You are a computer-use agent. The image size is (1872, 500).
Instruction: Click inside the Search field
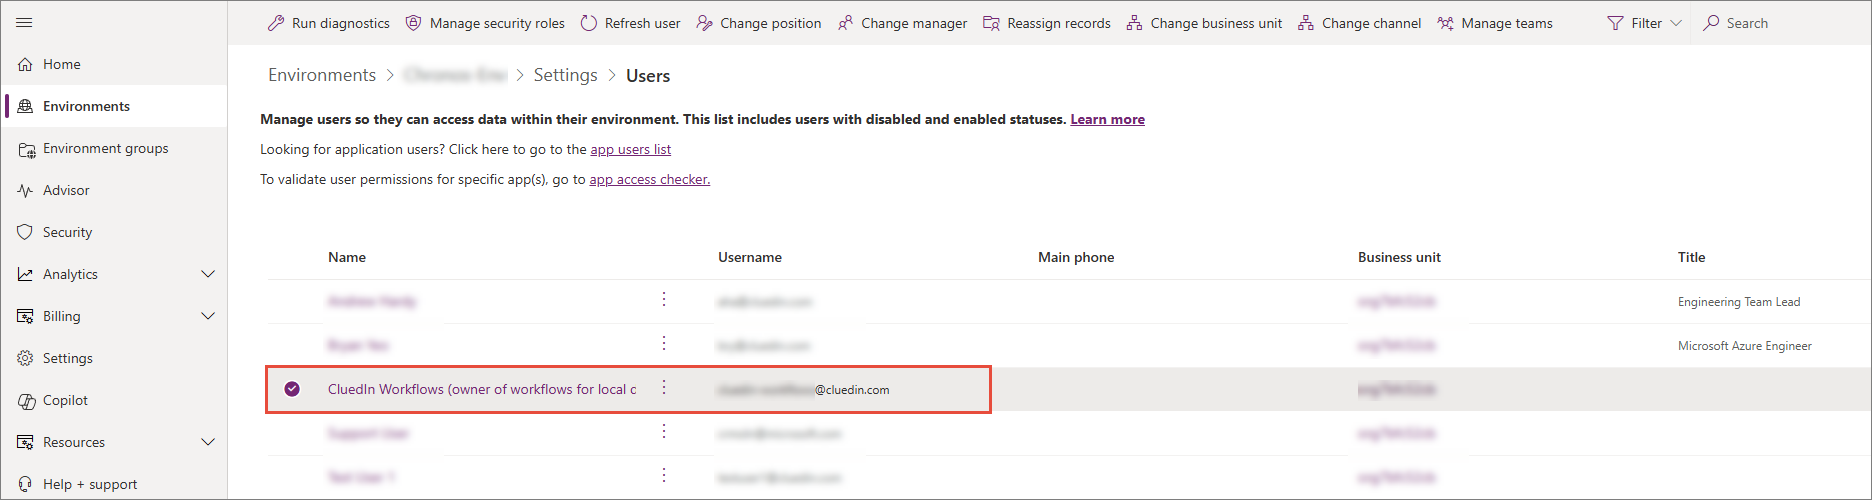1780,22
